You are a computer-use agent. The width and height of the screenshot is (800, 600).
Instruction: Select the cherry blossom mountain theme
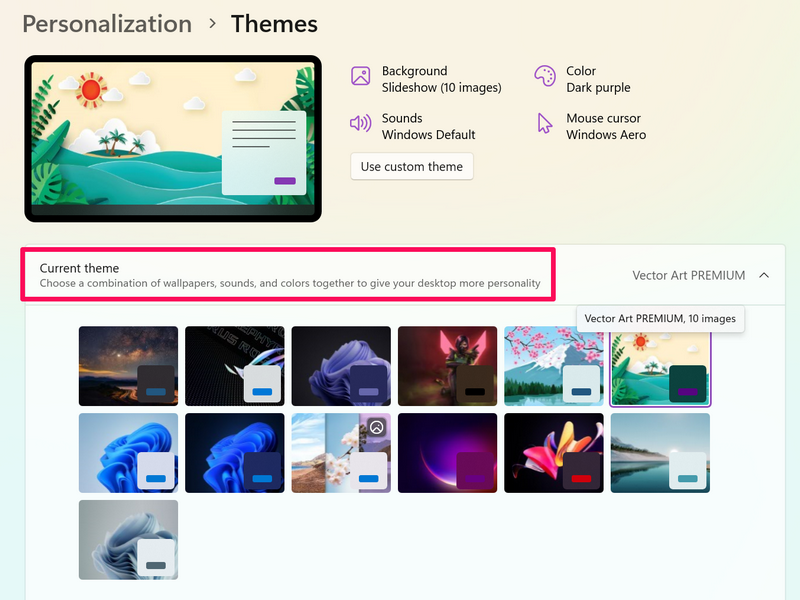pyautogui.click(x=554, y=366)
